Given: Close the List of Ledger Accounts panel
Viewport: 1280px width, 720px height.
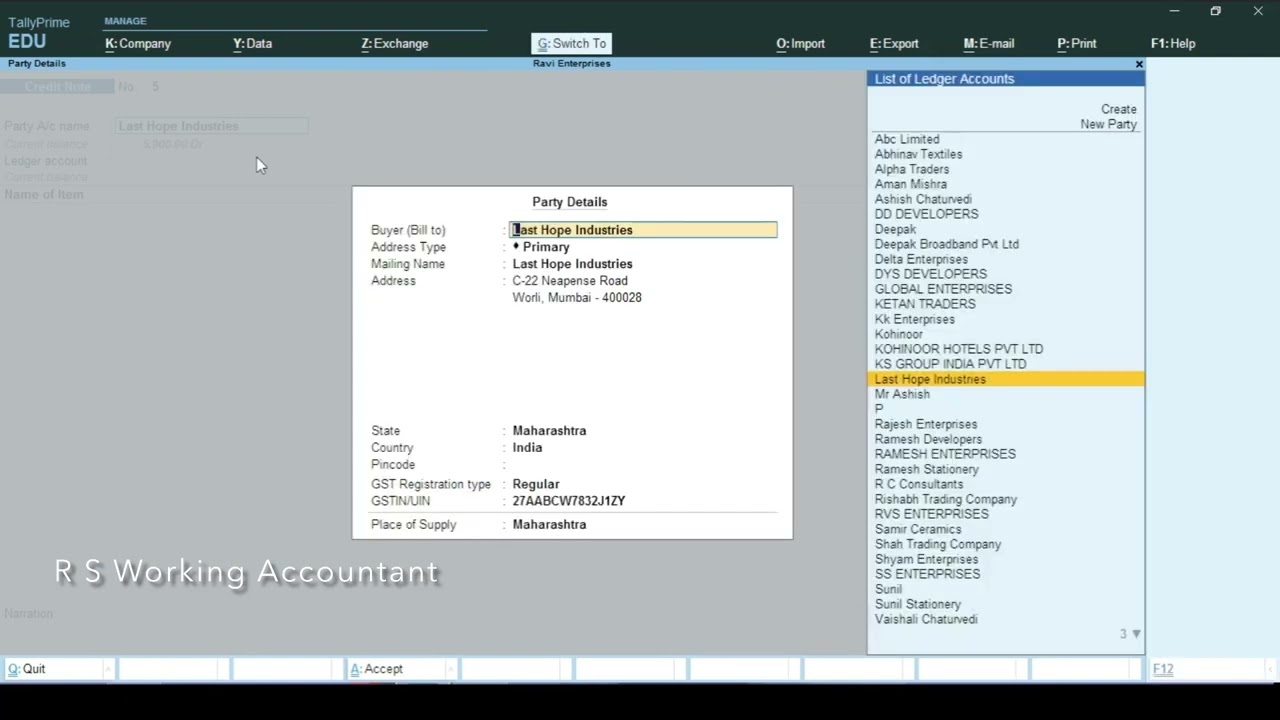Looking at the screenshot, I should point(1139,64).
